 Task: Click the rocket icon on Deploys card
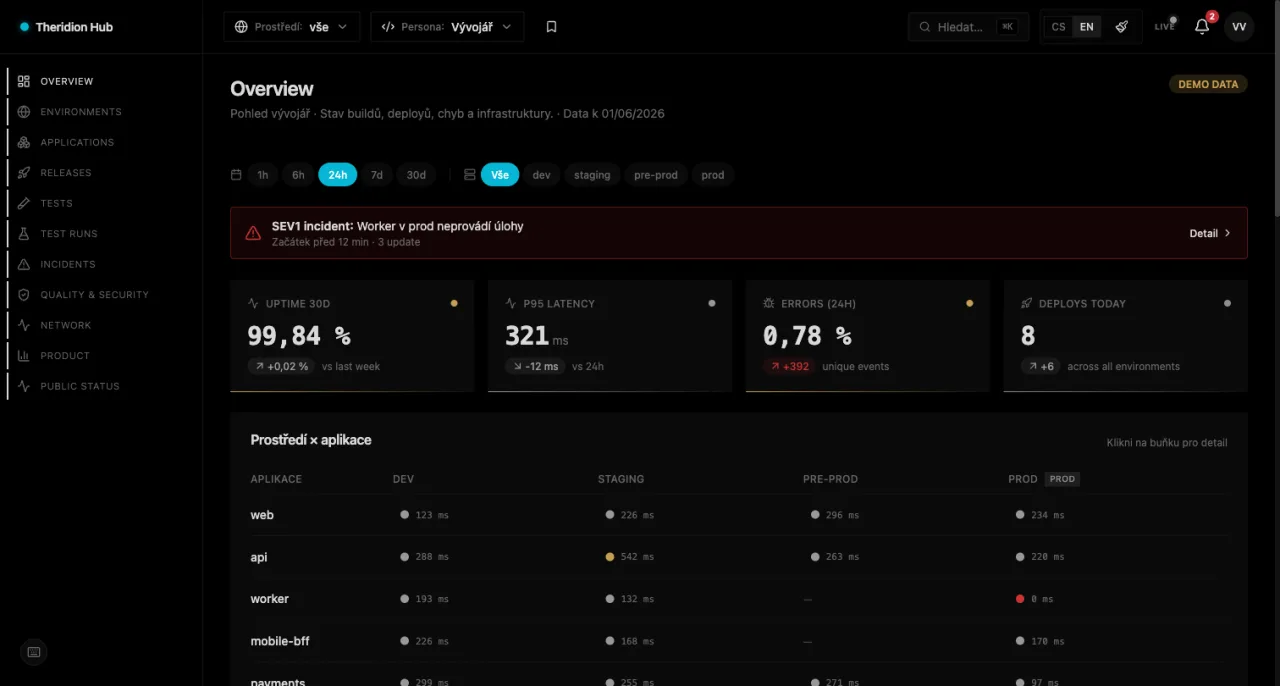pyautogui.click(x=1027, y=303)
